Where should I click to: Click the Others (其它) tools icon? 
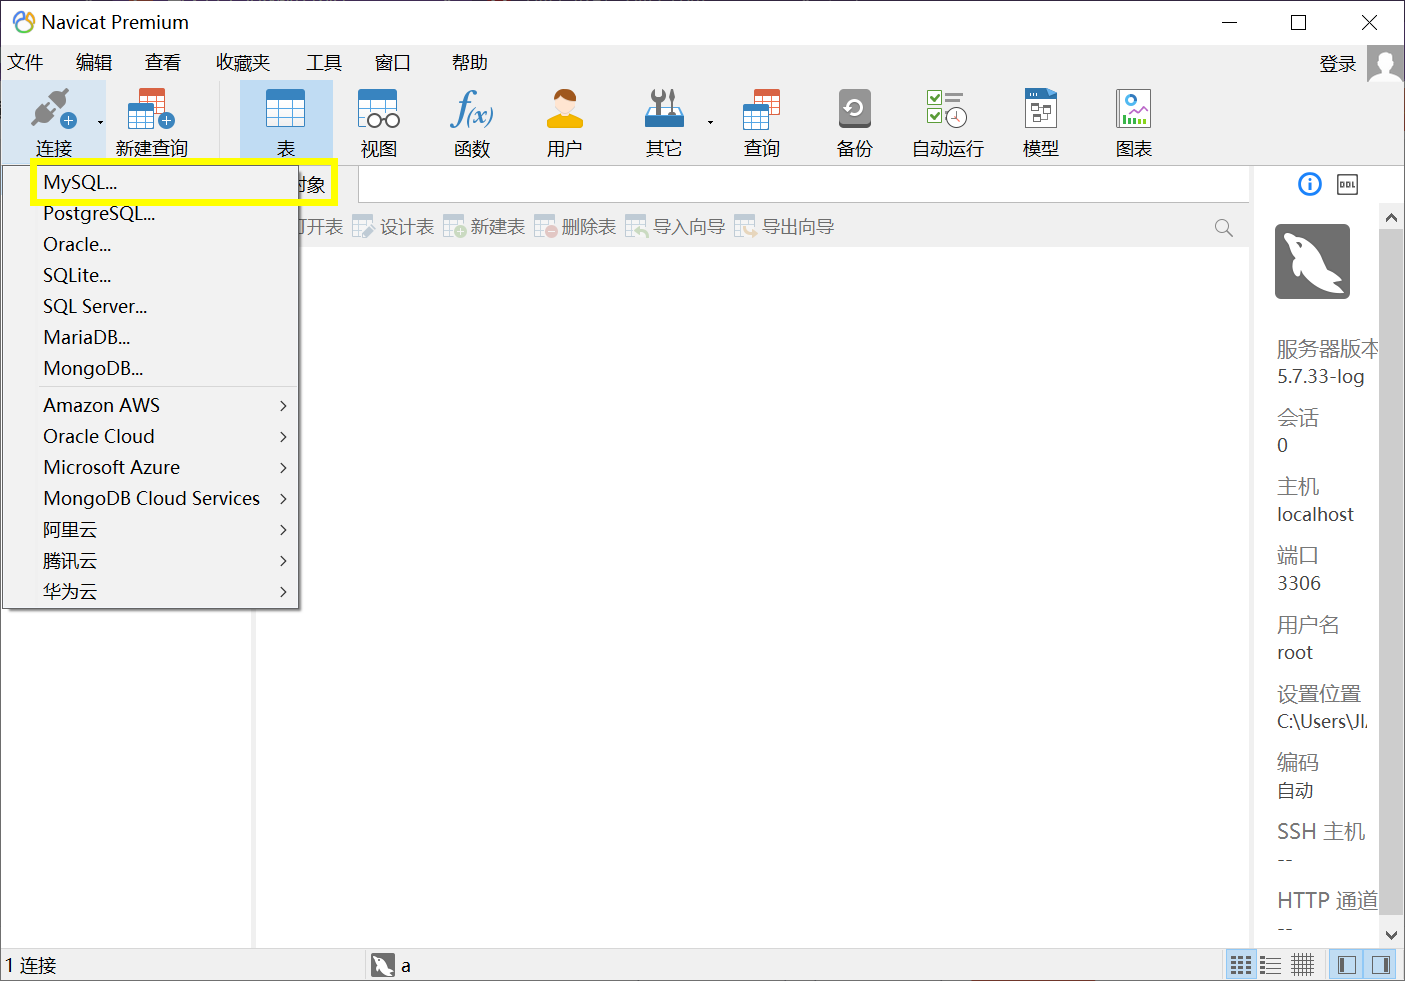pos(664,109)
